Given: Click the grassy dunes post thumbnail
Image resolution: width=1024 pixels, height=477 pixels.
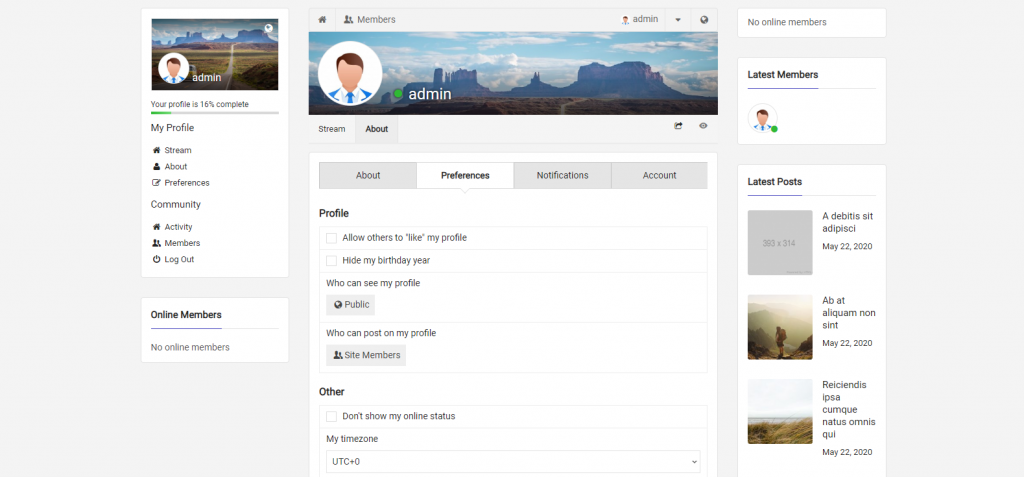Looking at the screenshot, I should (780, 412).
